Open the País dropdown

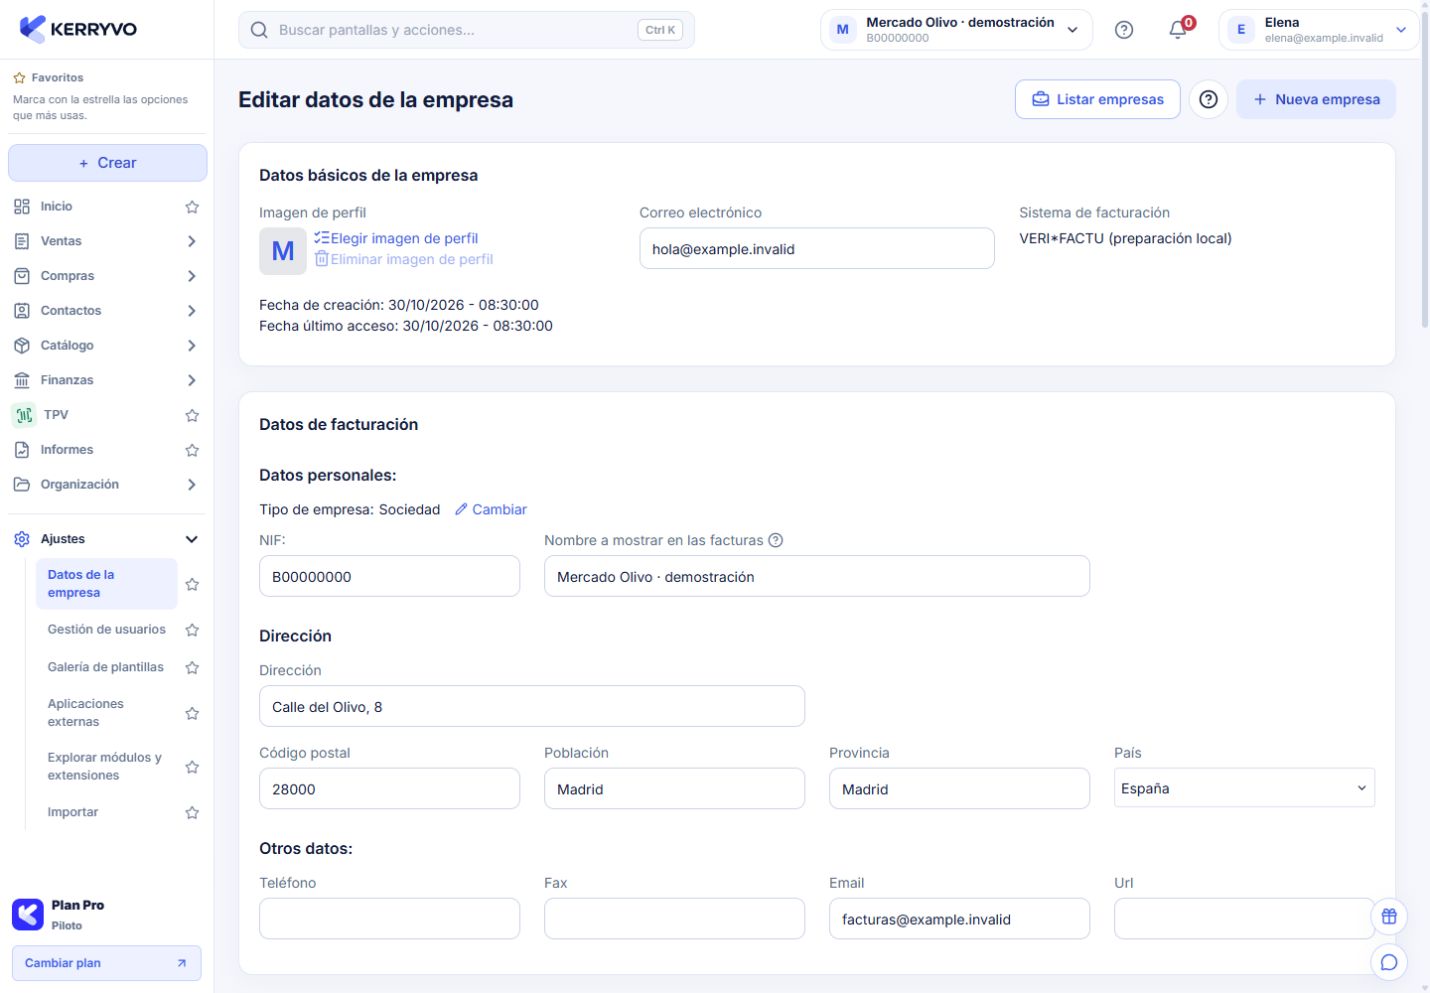(1244, 788)
